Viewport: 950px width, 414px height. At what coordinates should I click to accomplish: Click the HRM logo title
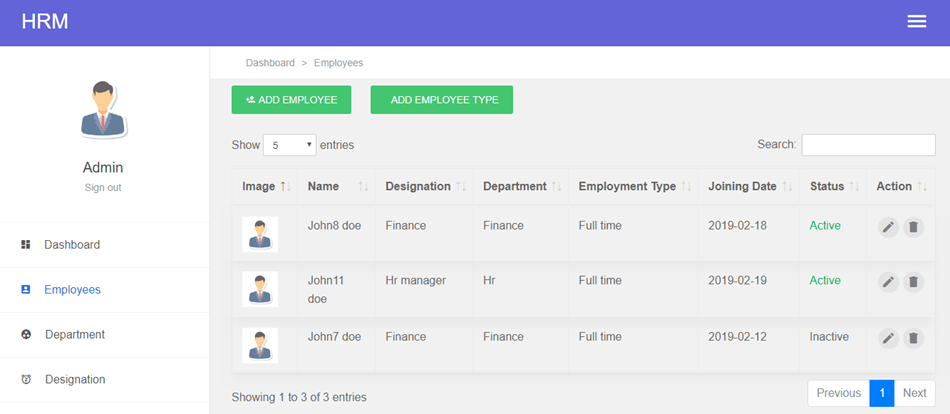(x=45, y=22)
